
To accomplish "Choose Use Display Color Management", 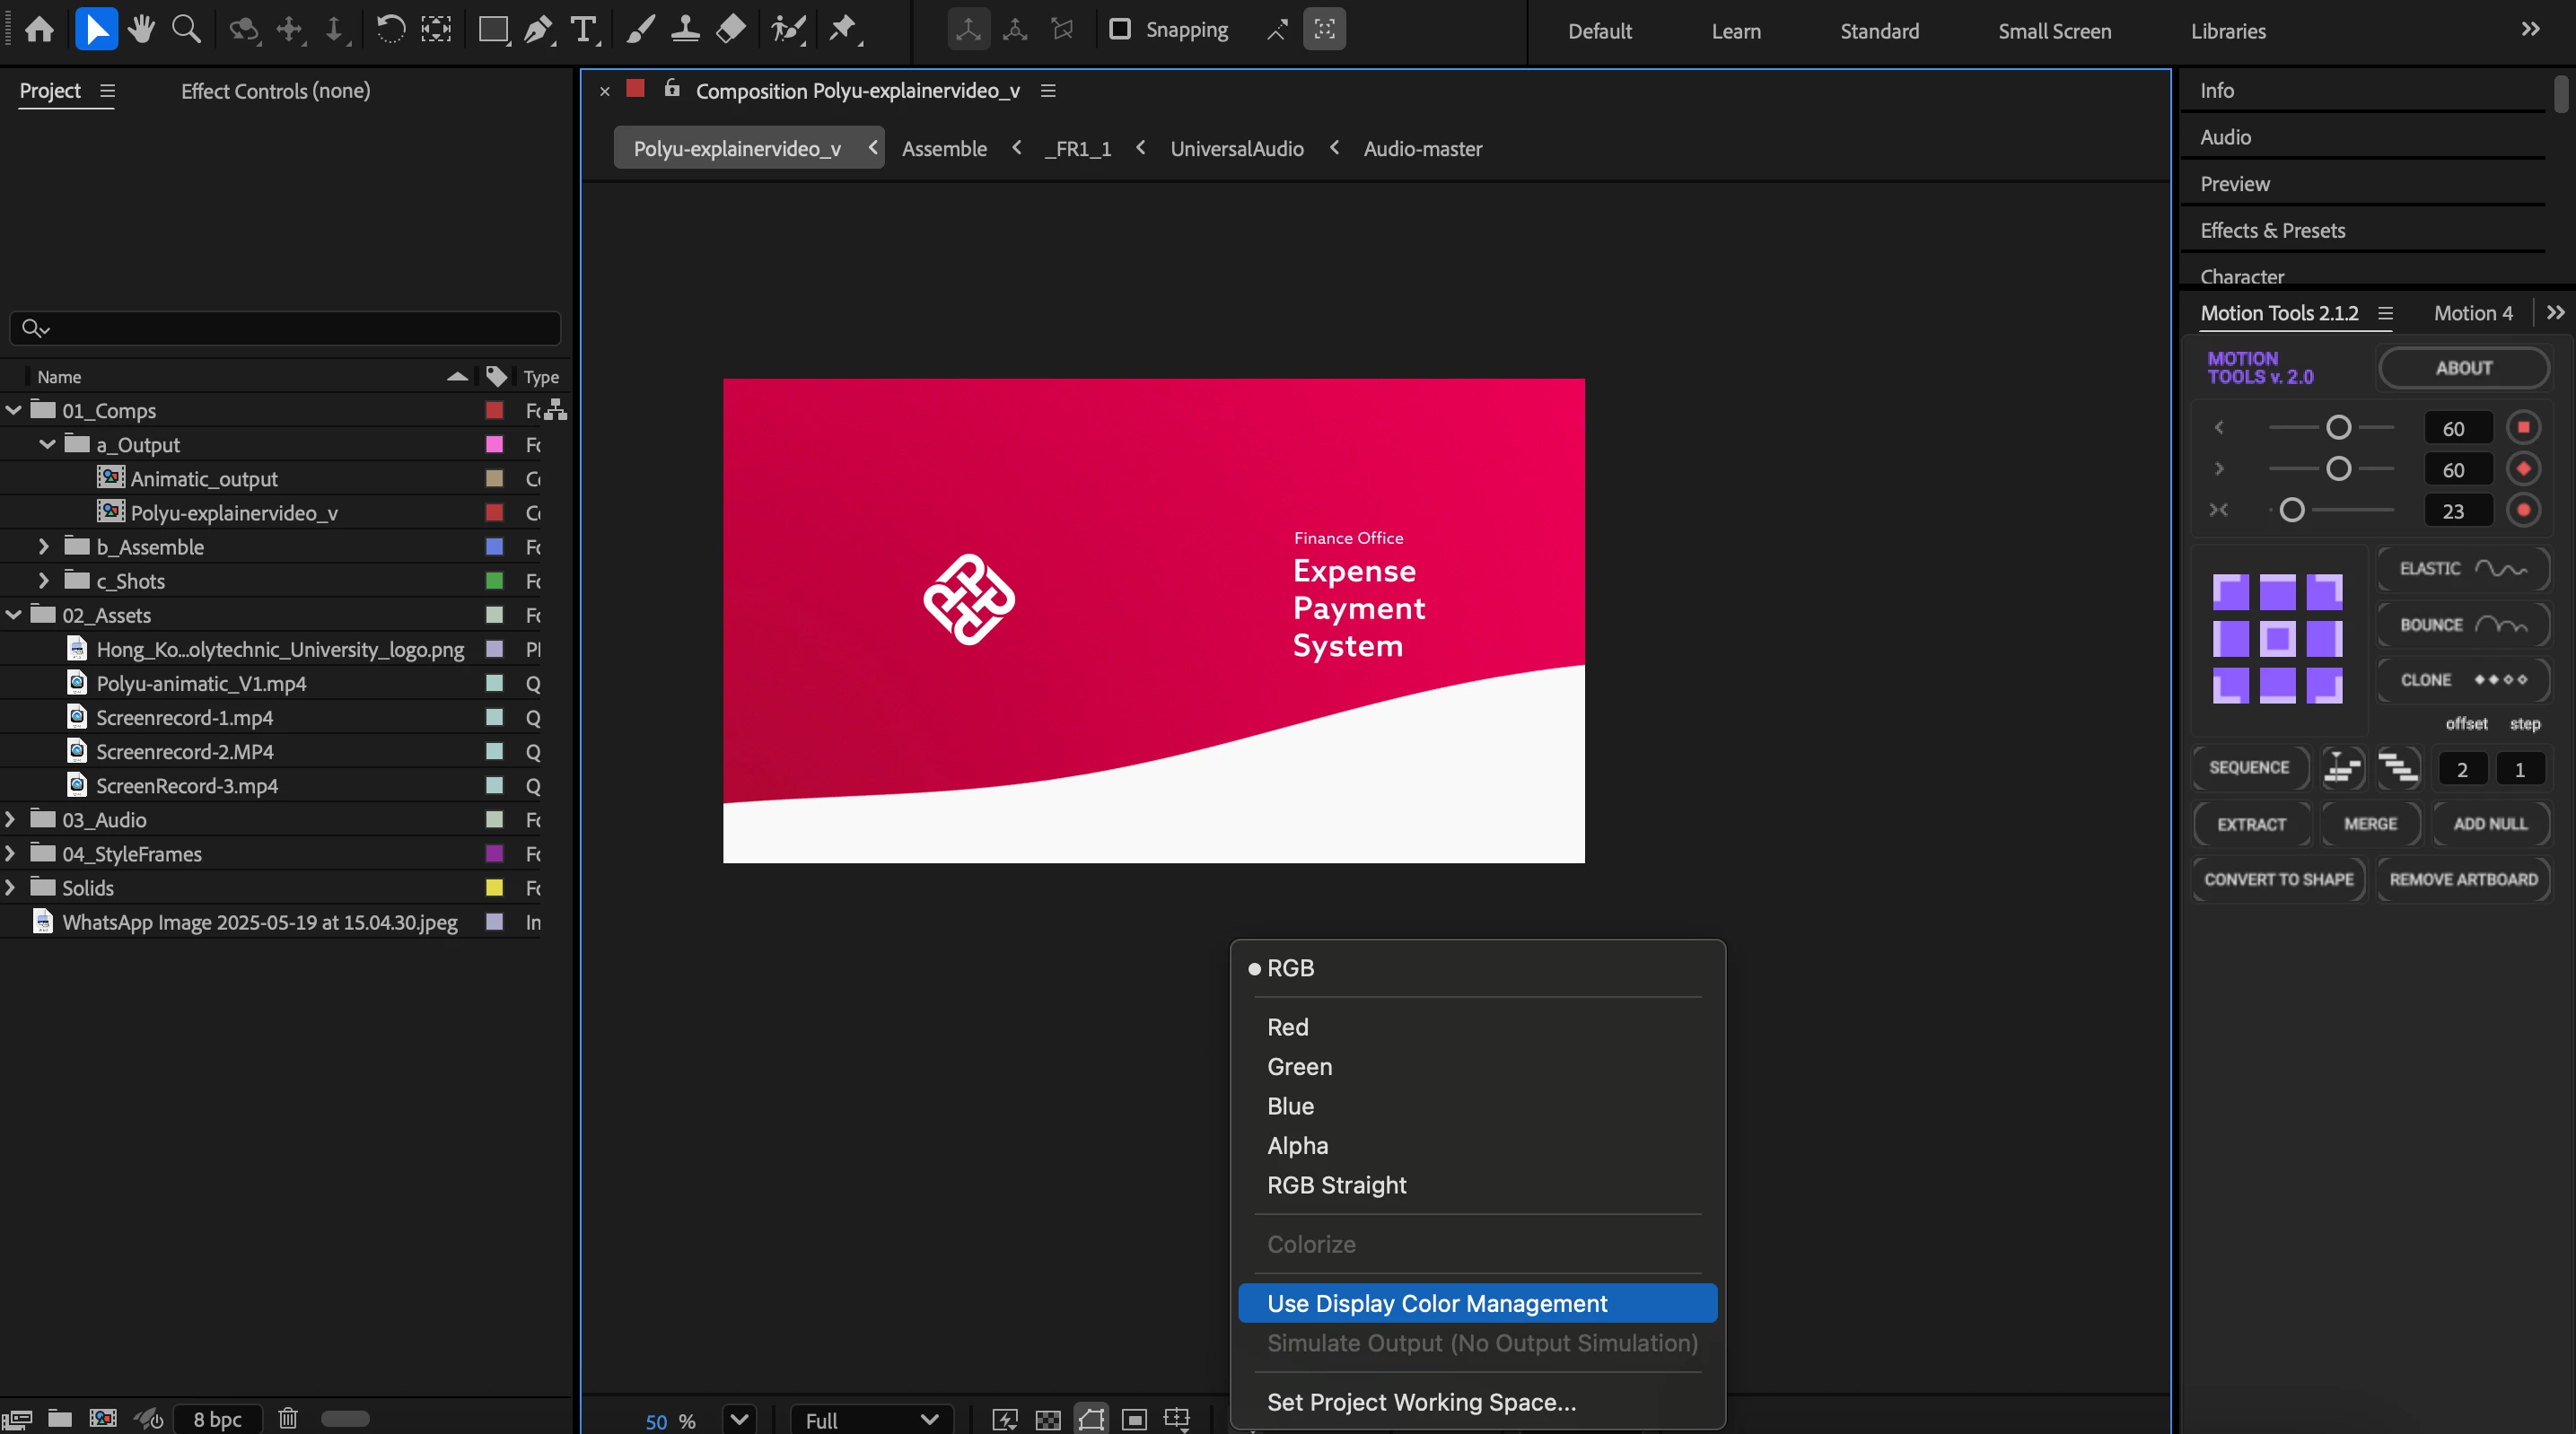I will (x=1436, y=1303).
